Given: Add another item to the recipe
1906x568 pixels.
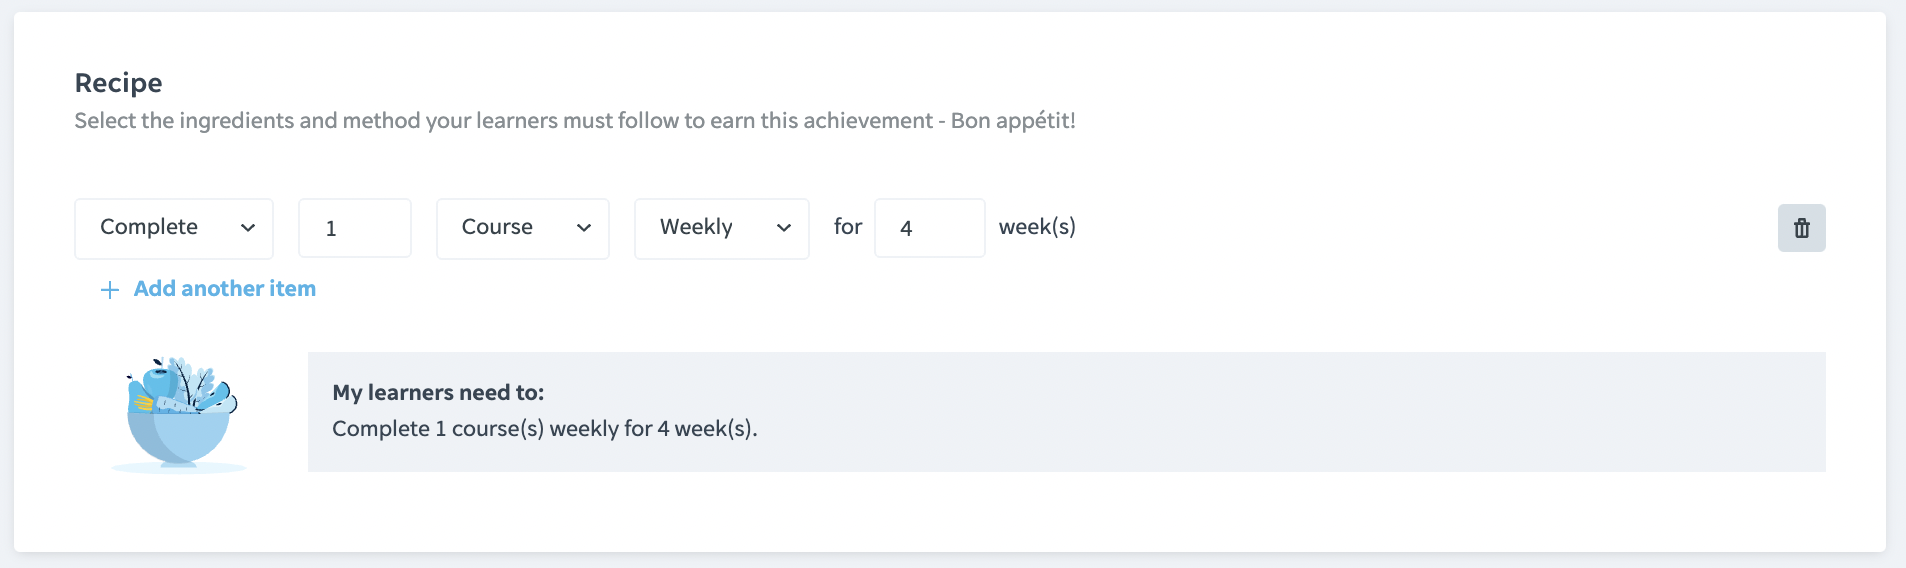Looking at the screenshot, I should (x=208, y=289).
